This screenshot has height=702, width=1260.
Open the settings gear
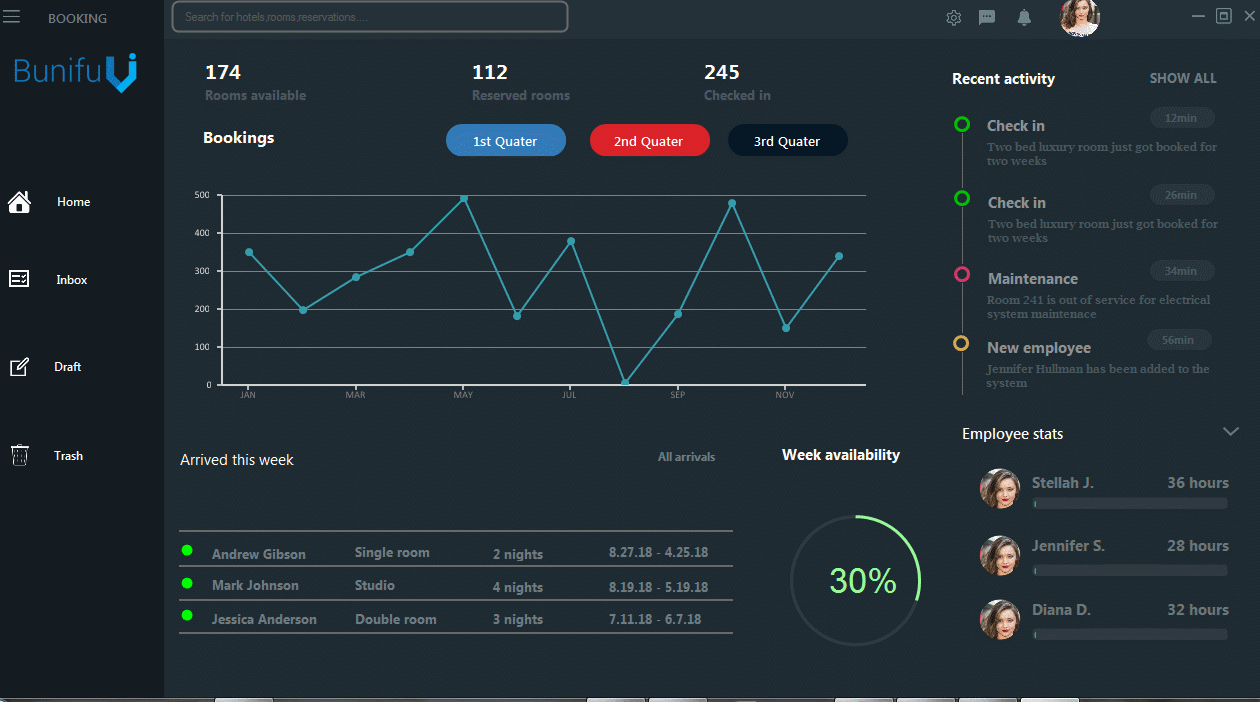(953, 17)
